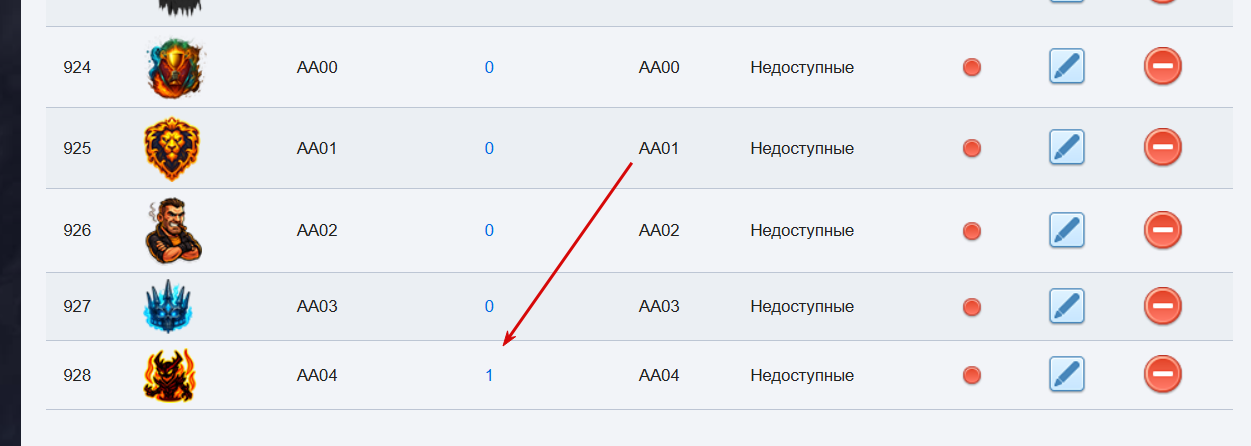Image resolution: width=1251 pixels, height=446 pixels.
Task: Click the '0' count link in row 926
Action: point(489,231)
